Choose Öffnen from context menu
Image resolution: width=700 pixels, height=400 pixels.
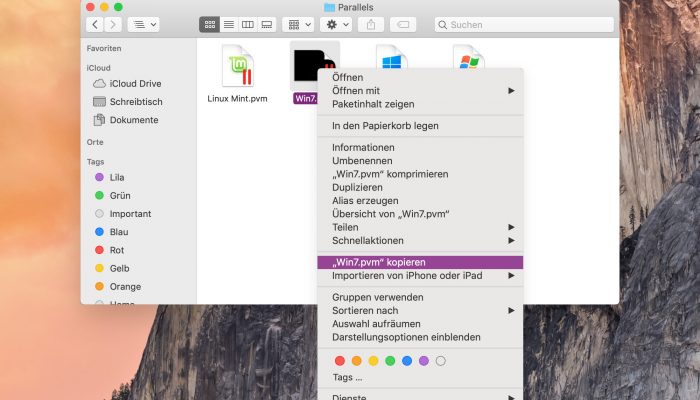point(420,77)
